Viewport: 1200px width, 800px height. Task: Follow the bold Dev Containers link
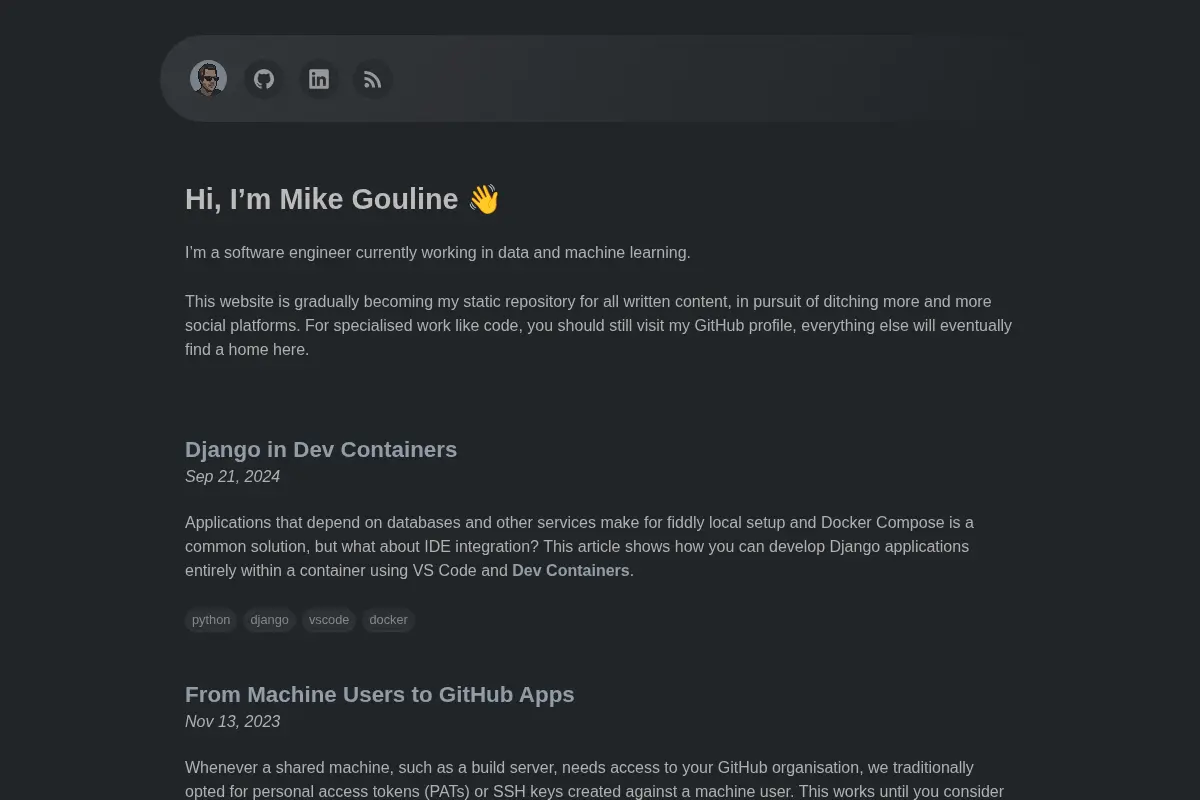(x=571, y=571)
